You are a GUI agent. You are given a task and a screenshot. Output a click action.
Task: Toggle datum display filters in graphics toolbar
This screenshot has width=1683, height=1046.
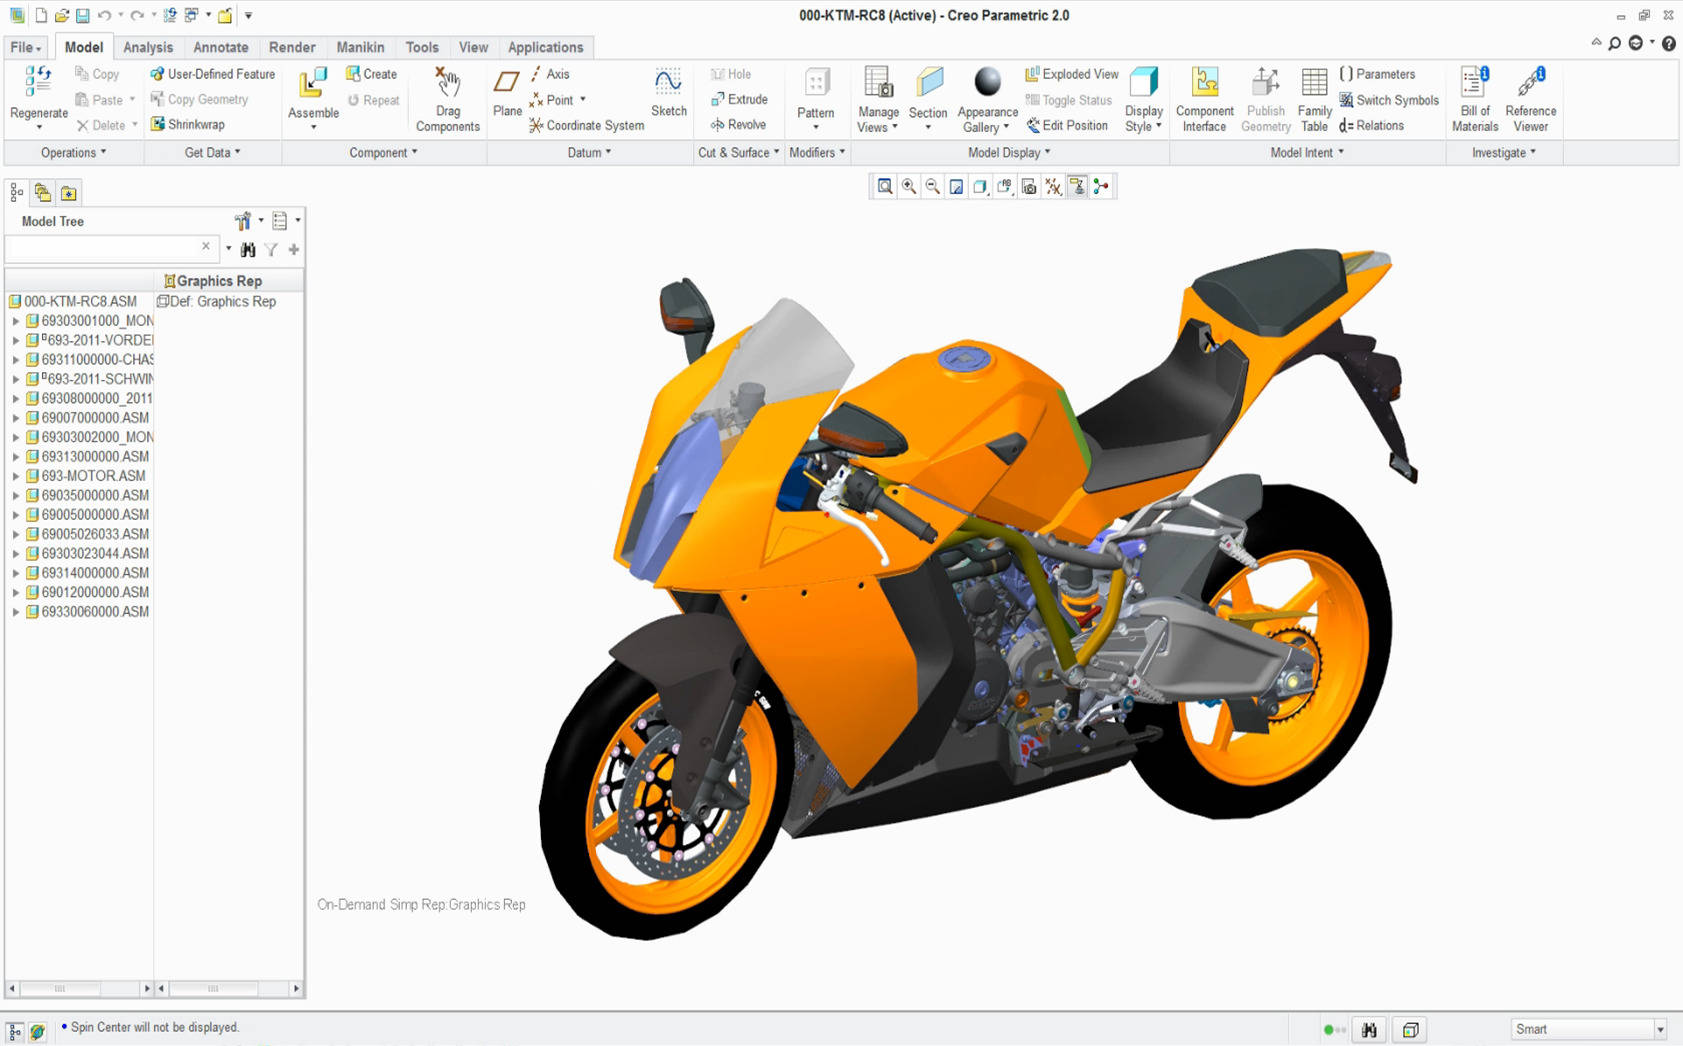(1053, 187)
